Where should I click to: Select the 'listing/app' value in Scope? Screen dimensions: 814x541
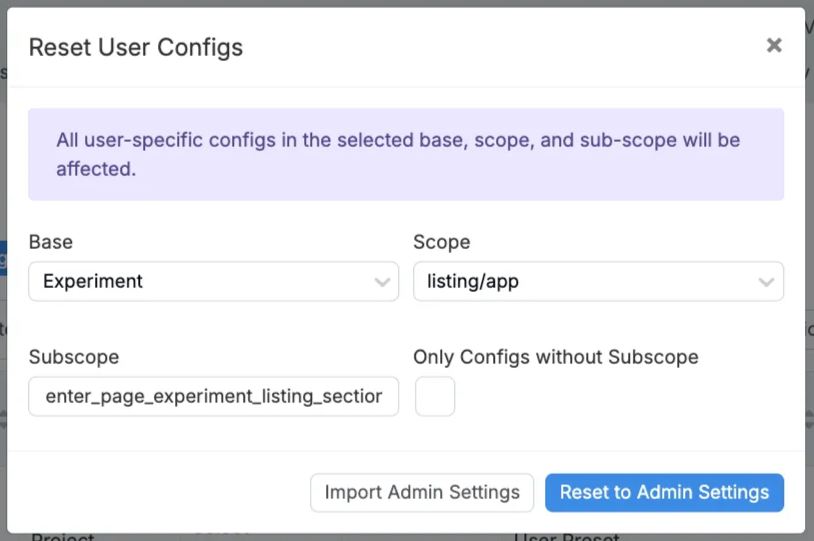click(x=473, y=282)
